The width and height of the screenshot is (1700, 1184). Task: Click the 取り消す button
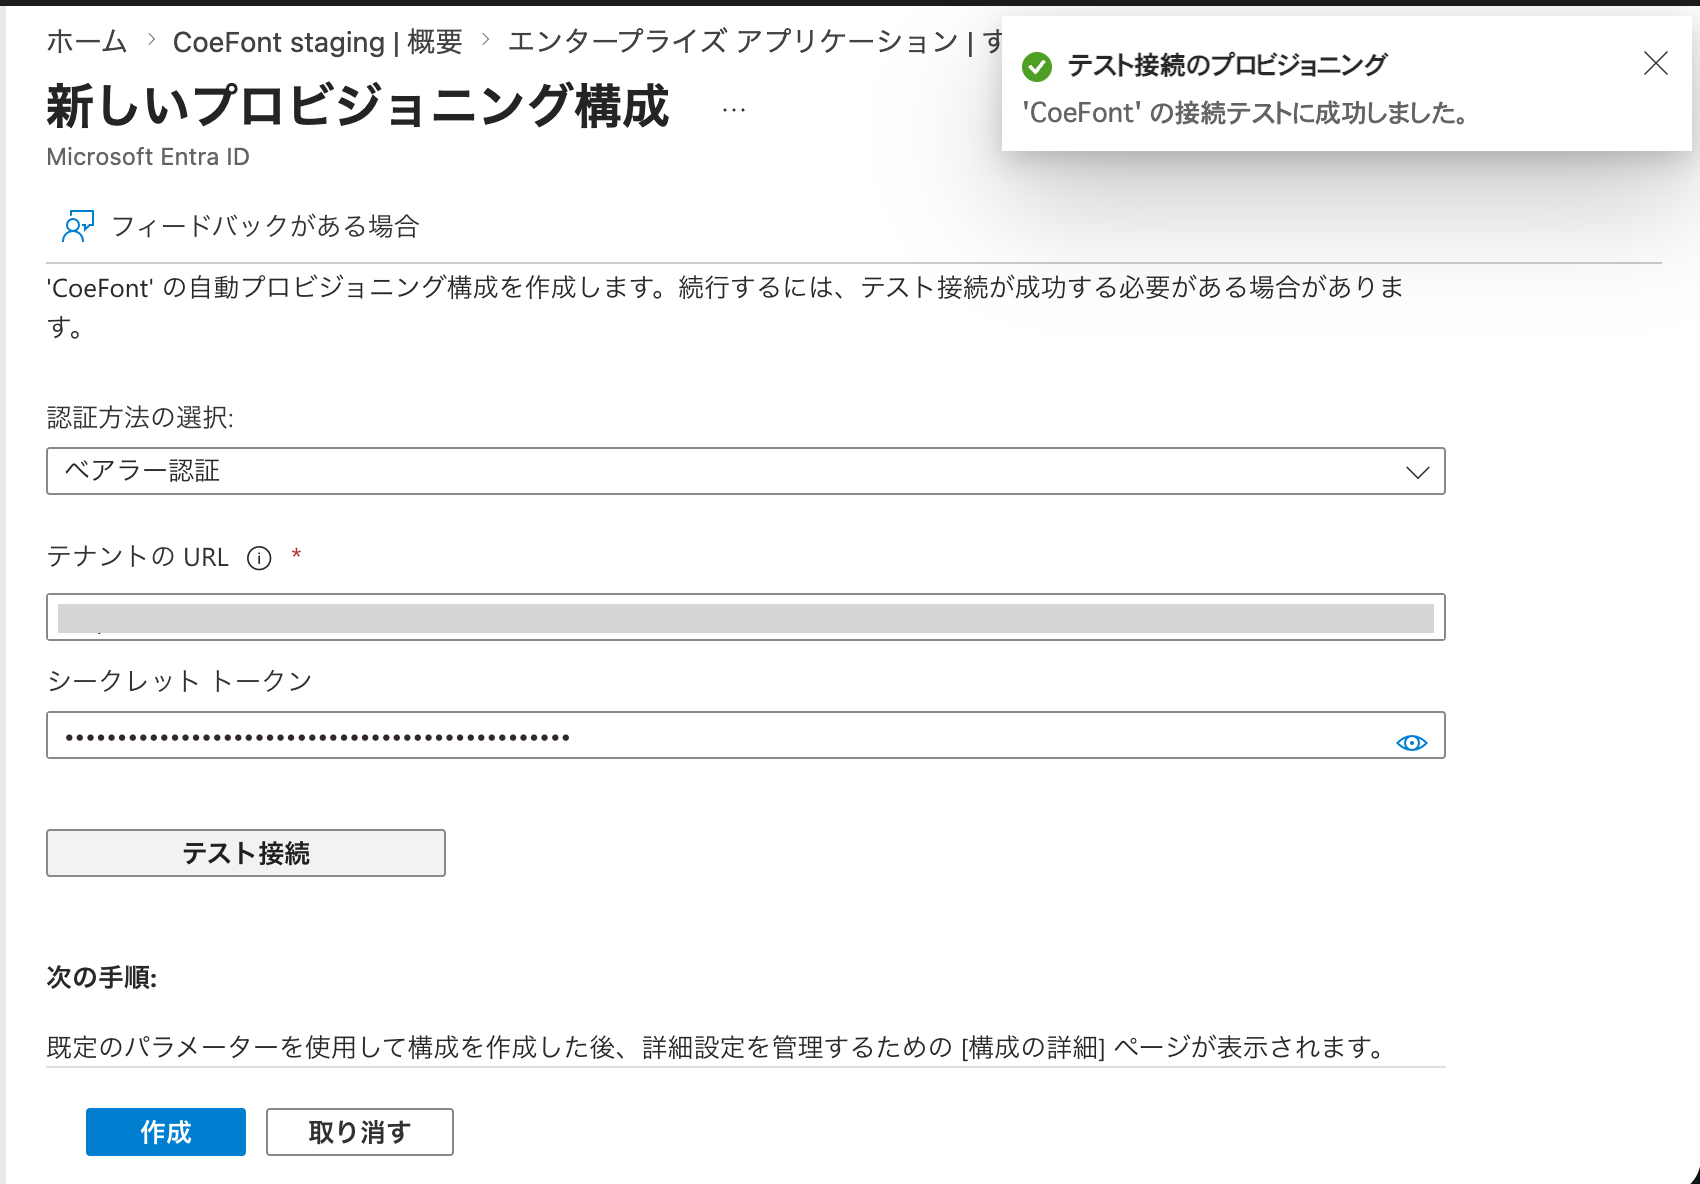click(360, 1132)
